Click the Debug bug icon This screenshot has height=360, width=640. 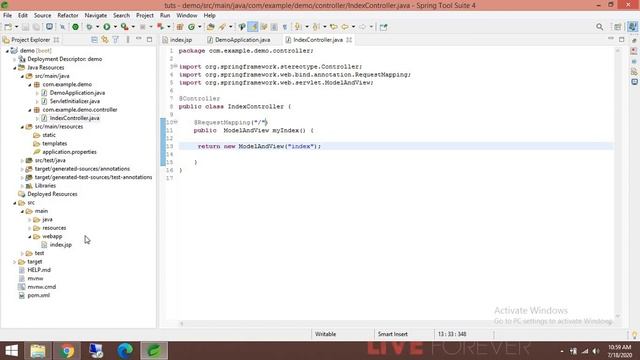[89, 27]
